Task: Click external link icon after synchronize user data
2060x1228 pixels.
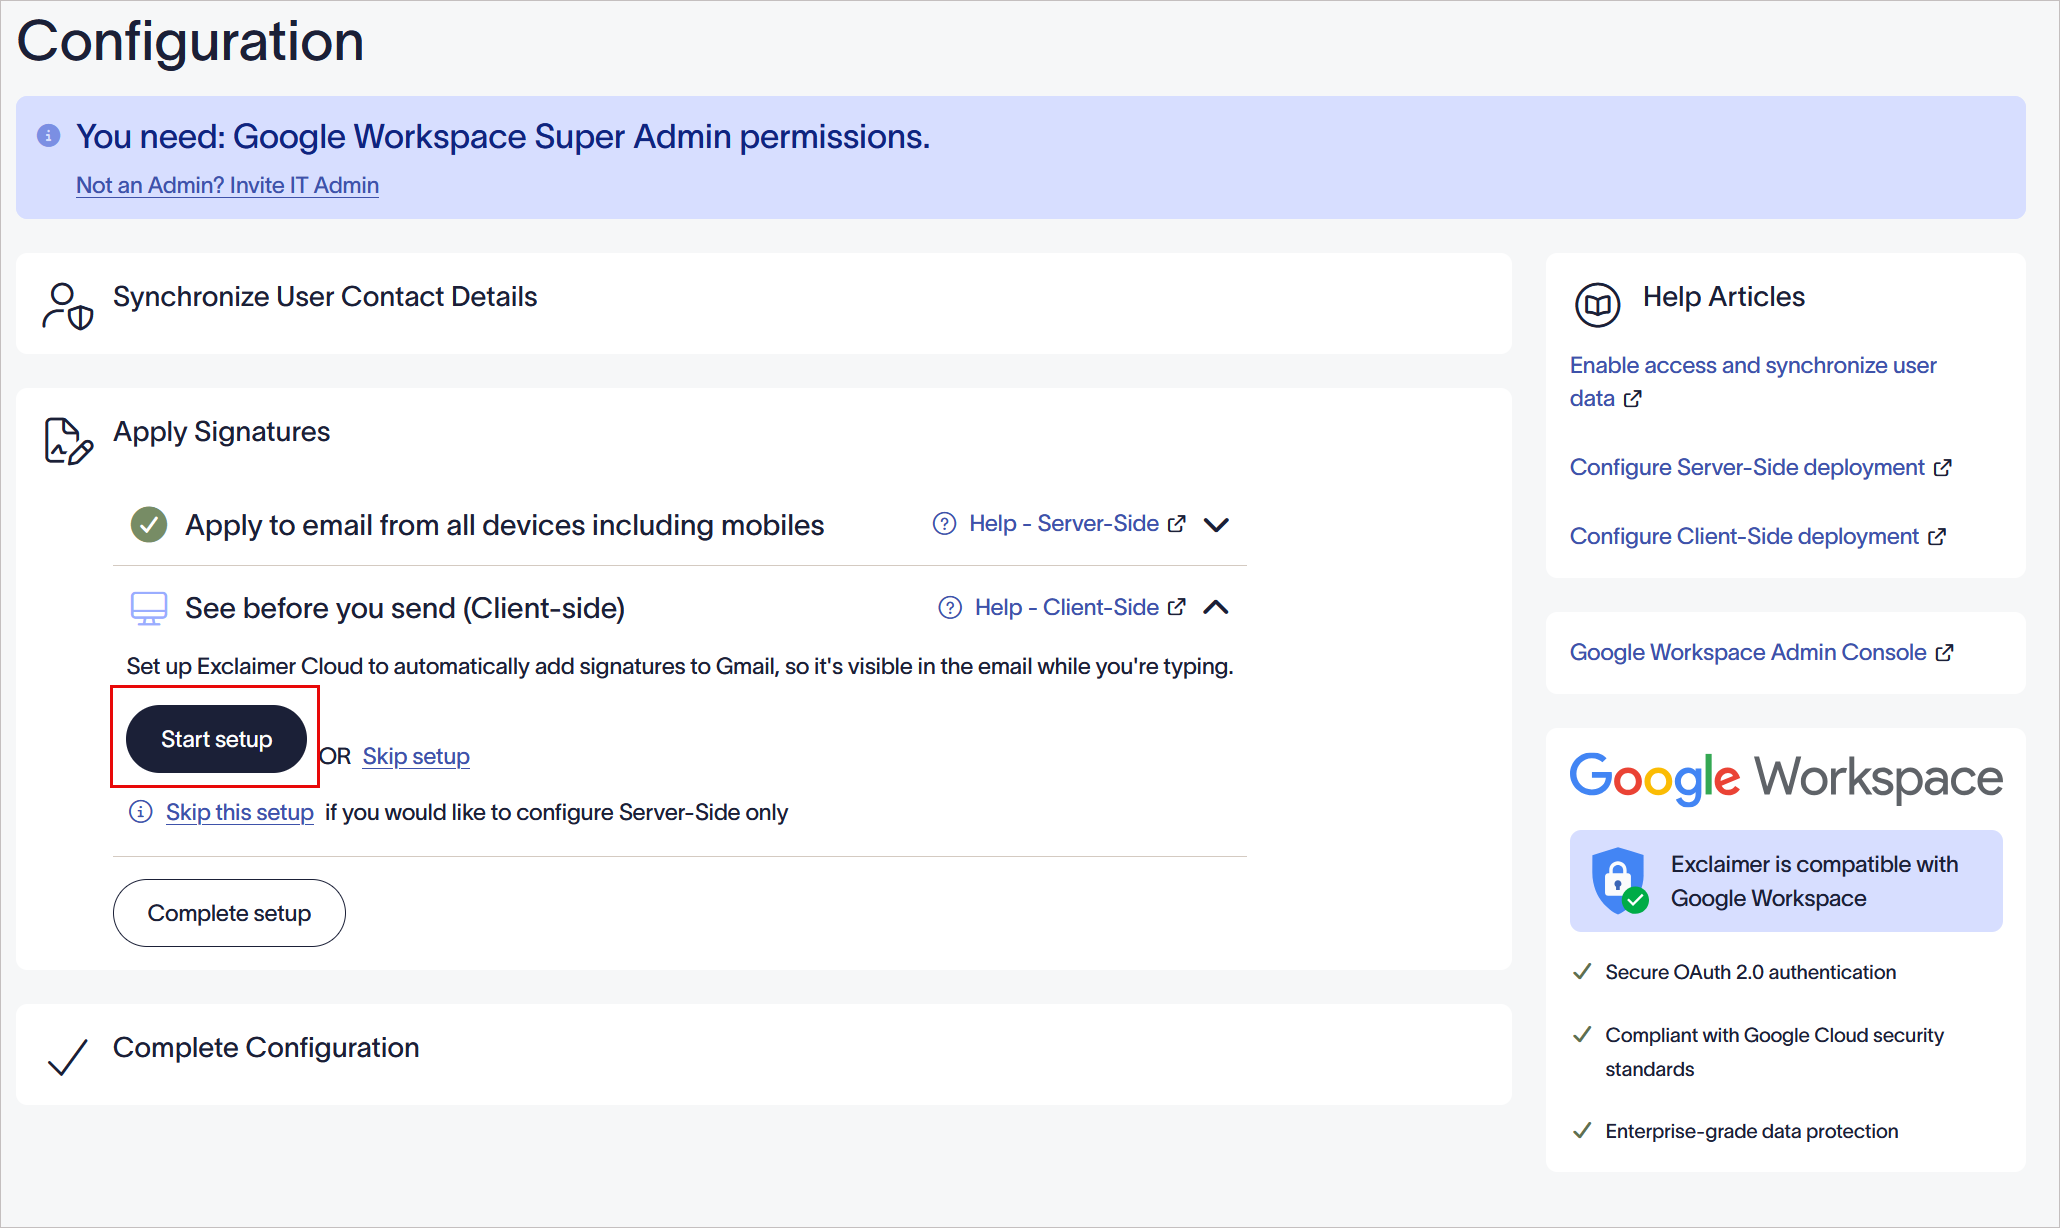Action: pos(1633,399)
